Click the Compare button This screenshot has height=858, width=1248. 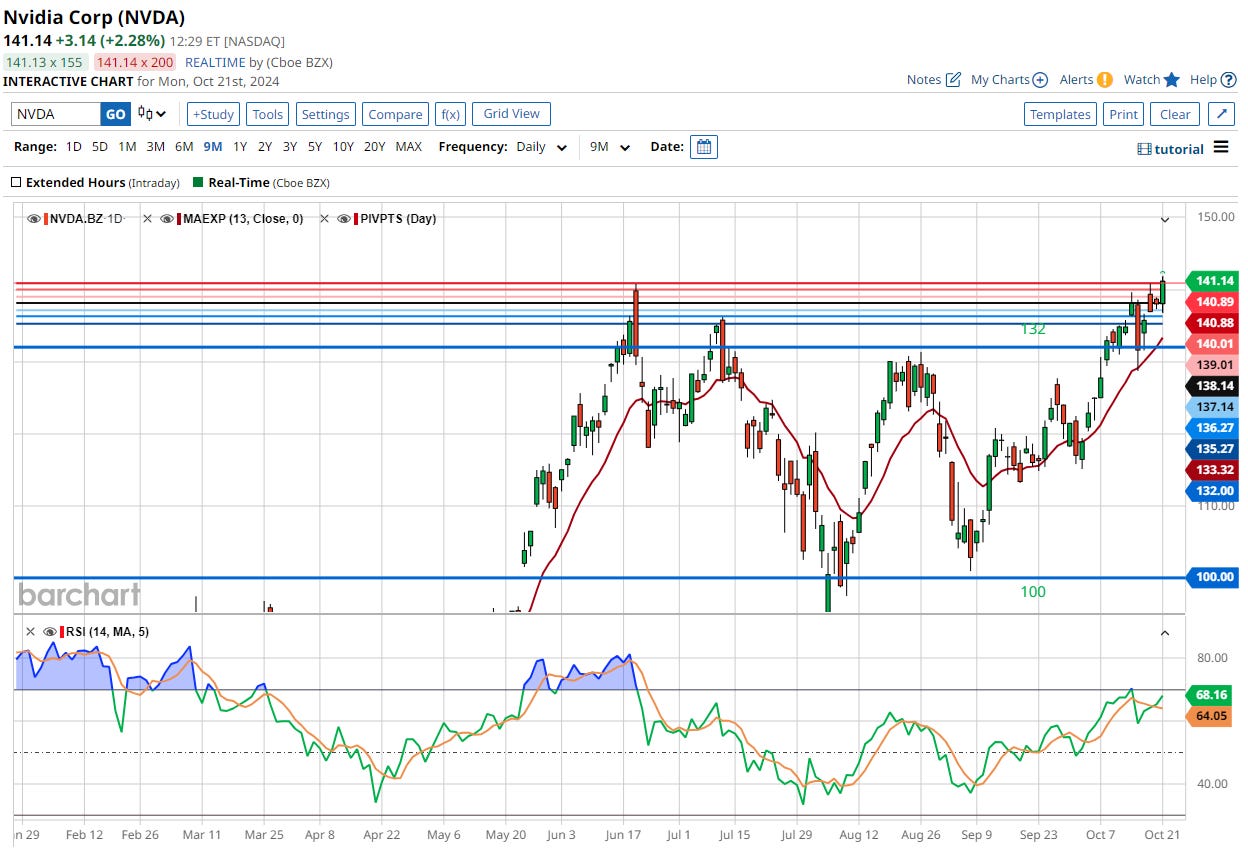(395, 114)
